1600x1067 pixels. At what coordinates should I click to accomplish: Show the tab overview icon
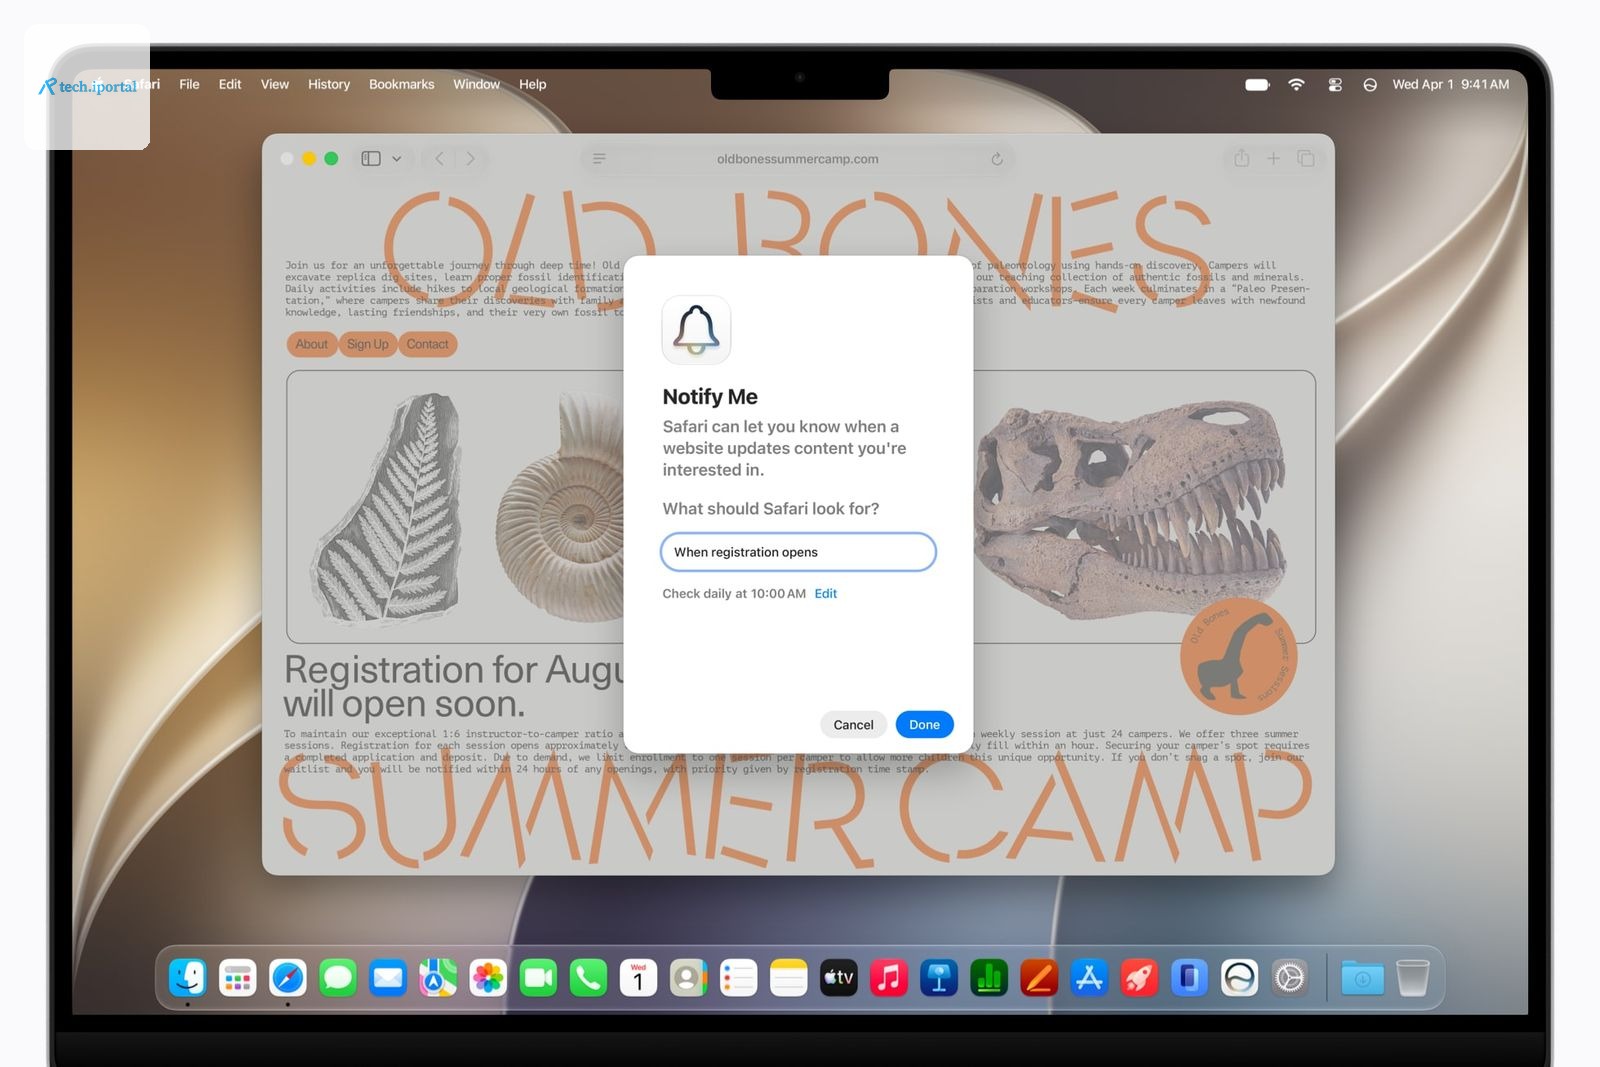coord(1305,158)
